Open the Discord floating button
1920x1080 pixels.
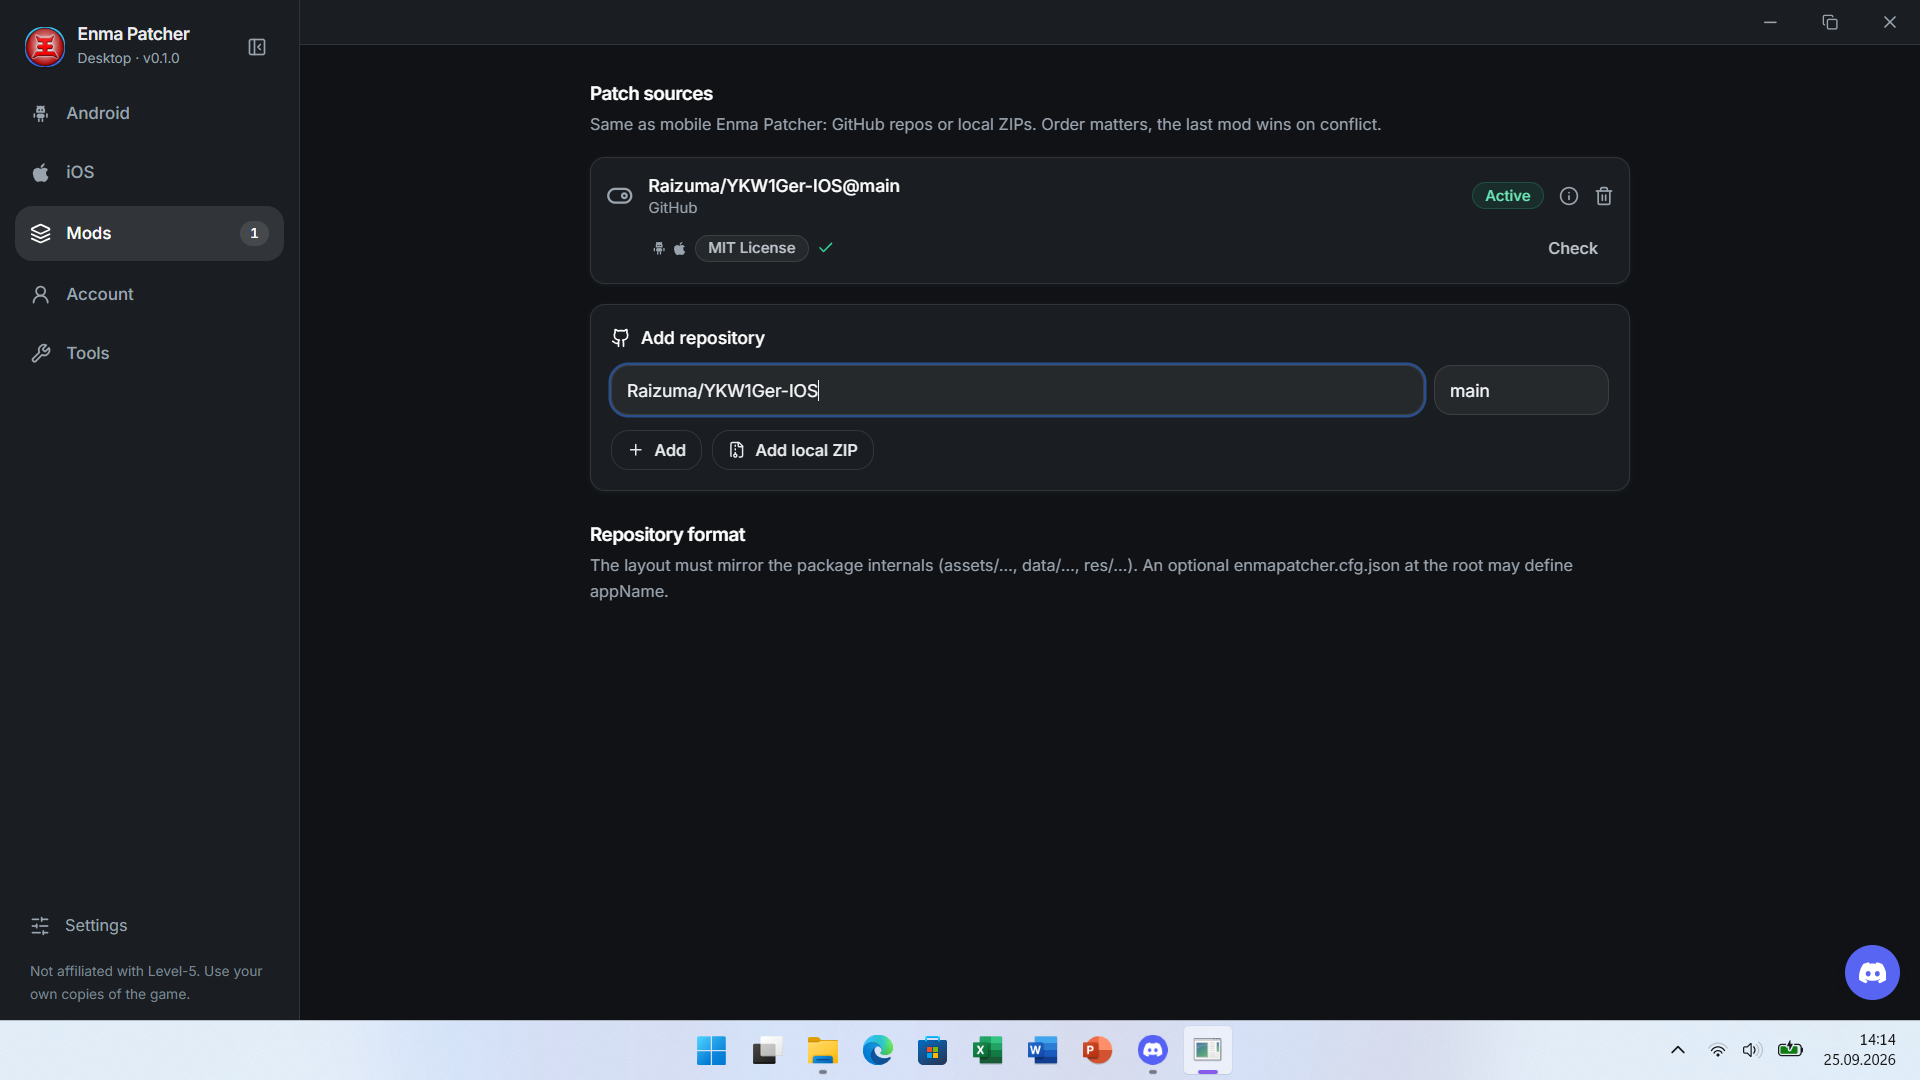point(1872,972)
